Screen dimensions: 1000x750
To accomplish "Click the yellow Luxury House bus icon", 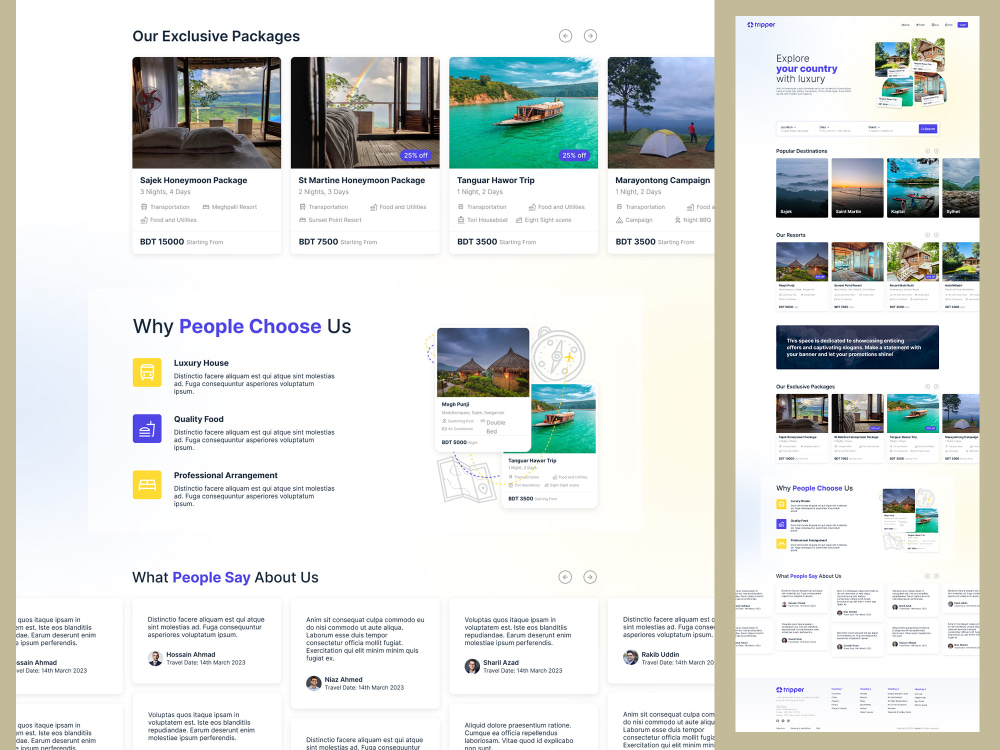I will (147, 372).
